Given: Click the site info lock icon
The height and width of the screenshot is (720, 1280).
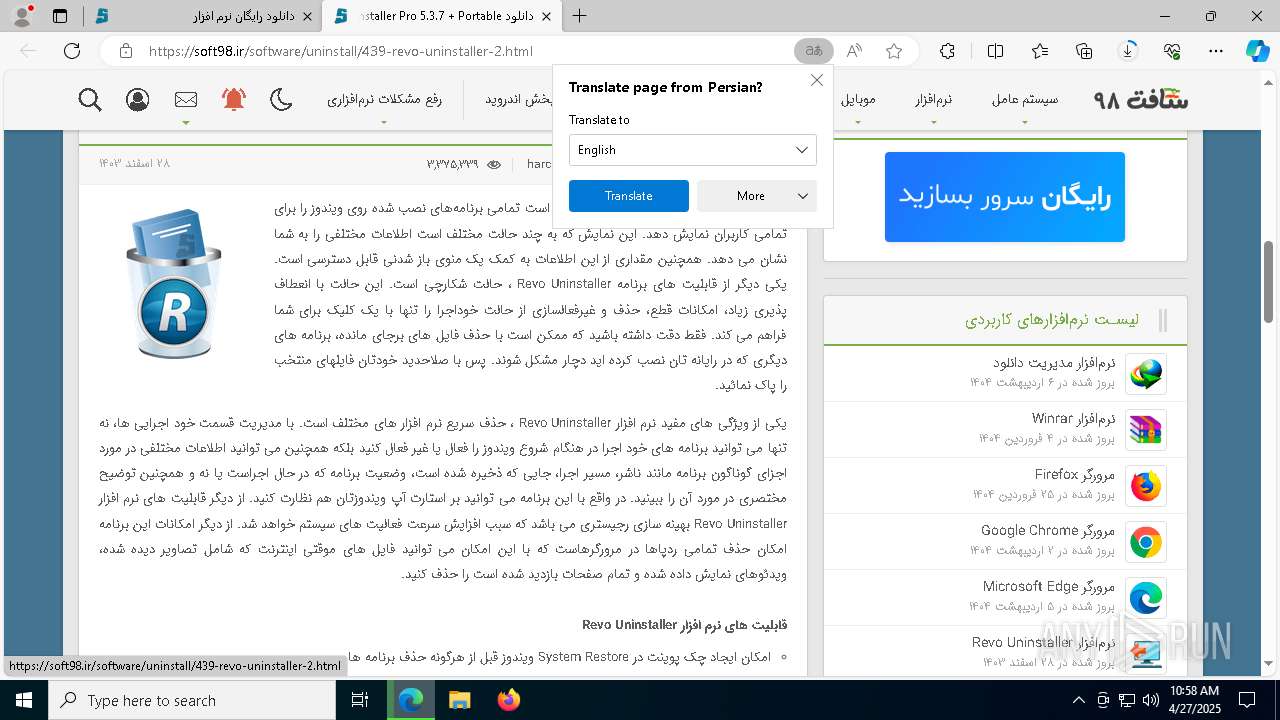Looking at the screenshot, I should point(124,51).
